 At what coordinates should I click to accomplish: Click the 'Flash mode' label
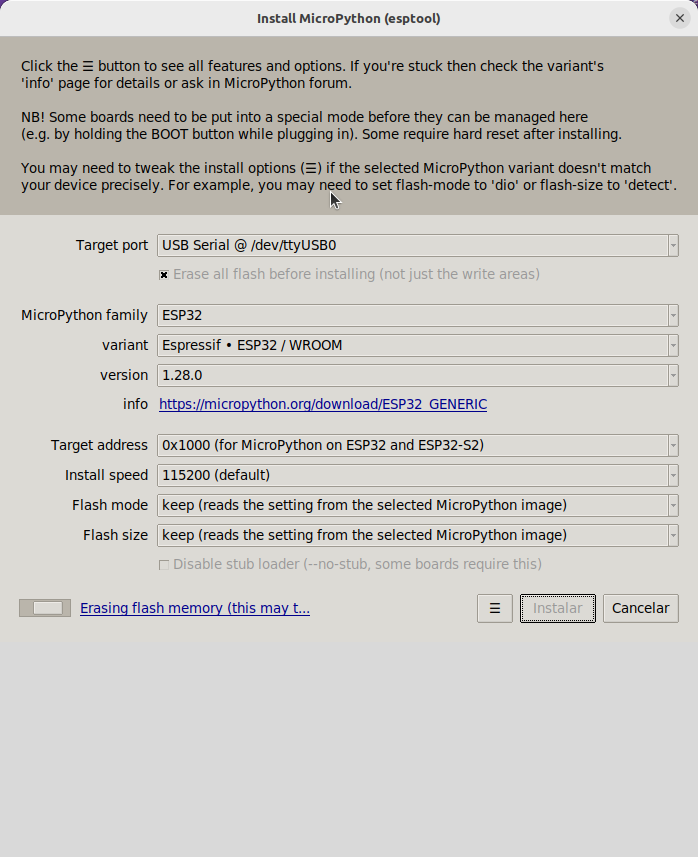110,506
